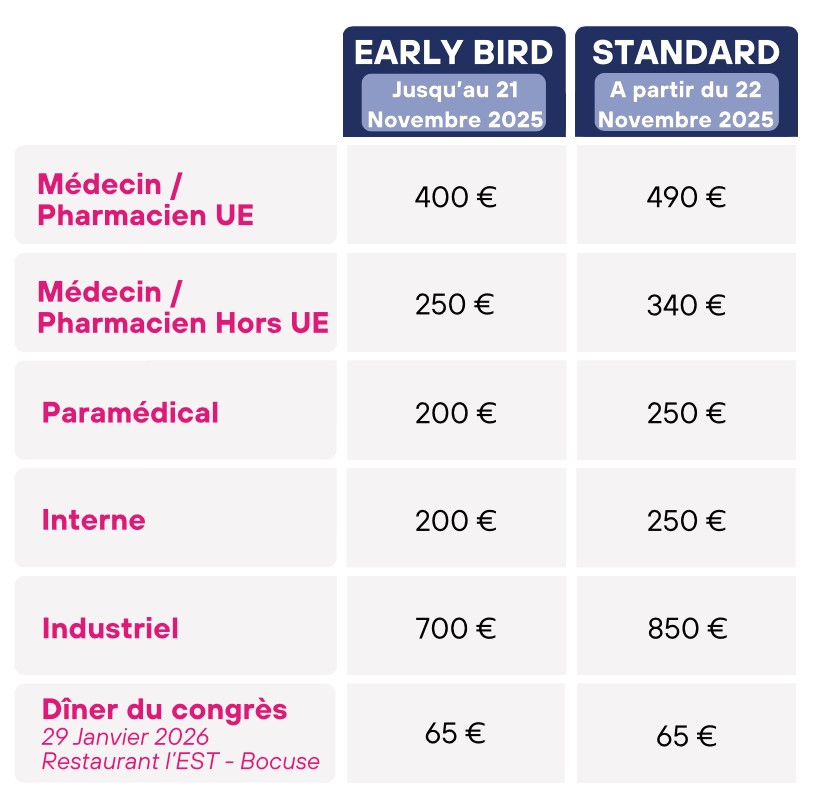The image size is (834, 812).
Task: Select the Interne row label
Action: (x=94, y=520)
